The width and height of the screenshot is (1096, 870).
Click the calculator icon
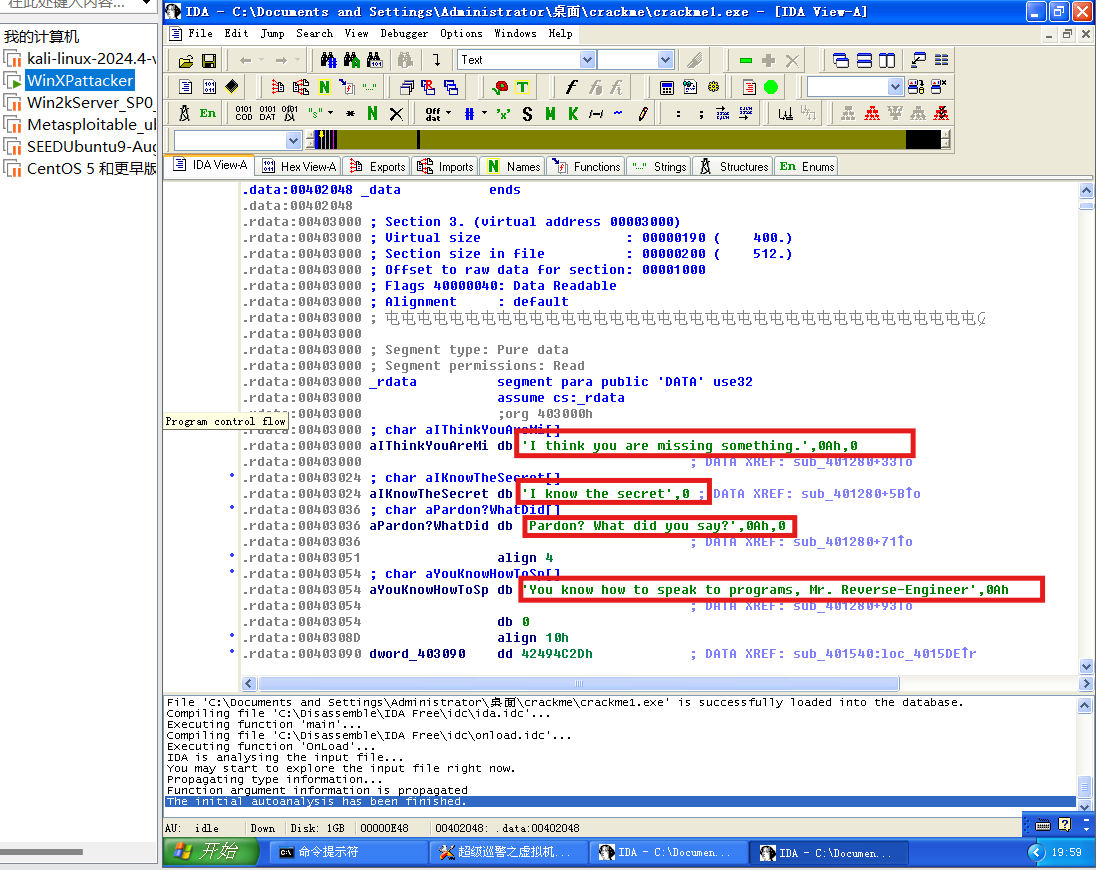coord(666,87)
